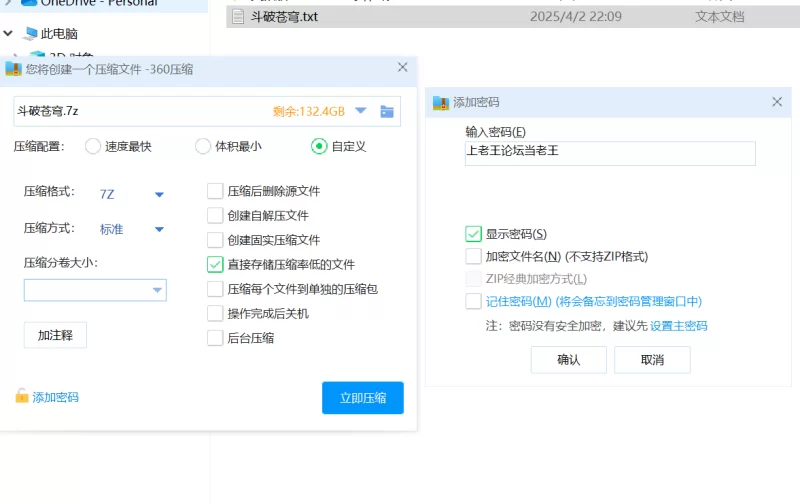Click the 输入密码 text field
The height and width of the screenshot is (504, 800).
(x=609, y=153)
